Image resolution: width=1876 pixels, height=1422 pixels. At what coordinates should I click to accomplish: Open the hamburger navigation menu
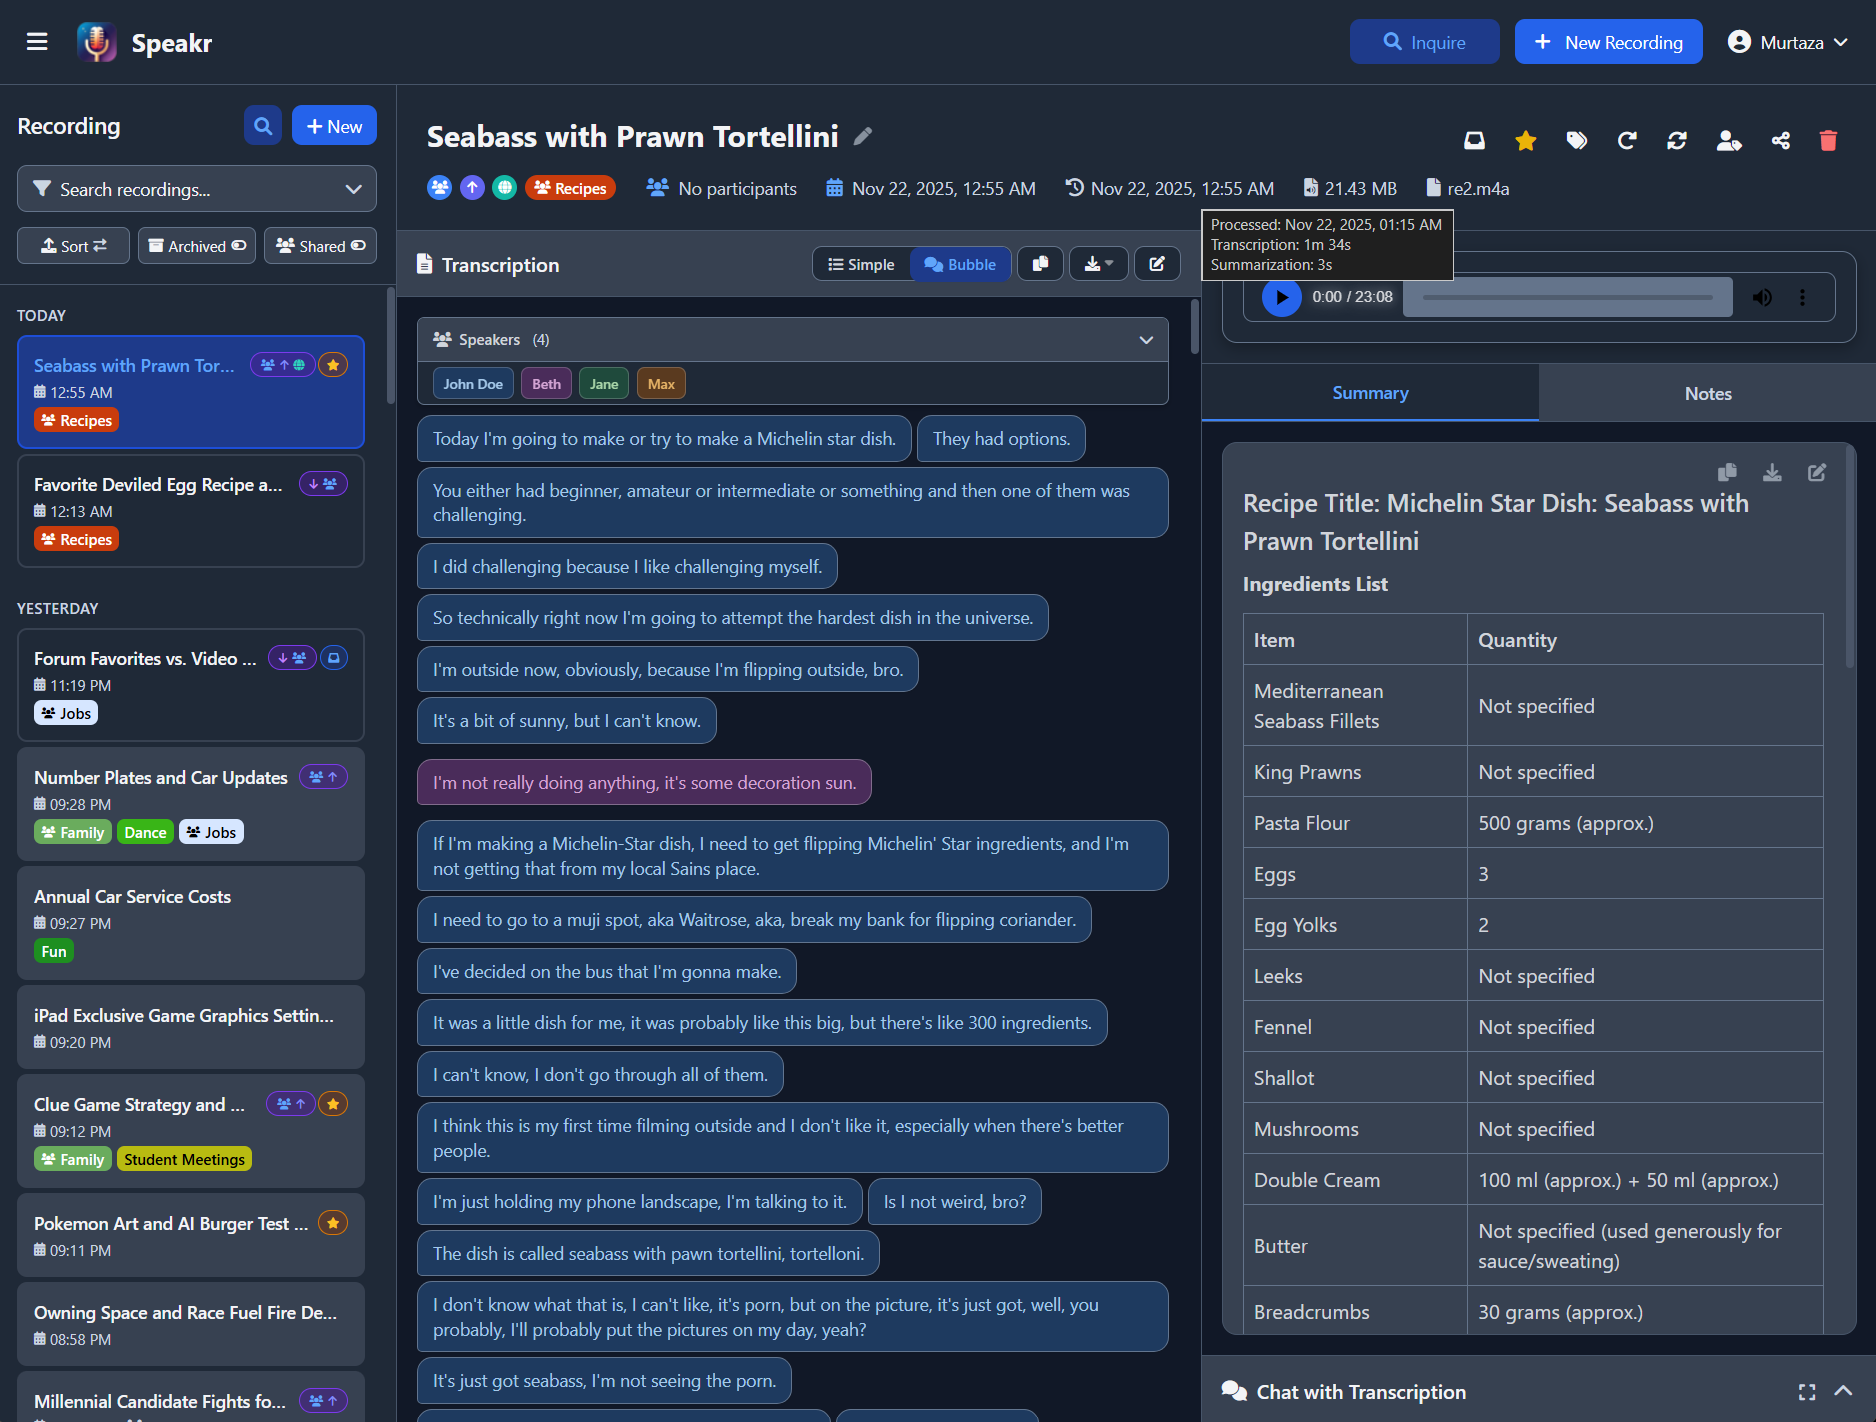(37, 41)
